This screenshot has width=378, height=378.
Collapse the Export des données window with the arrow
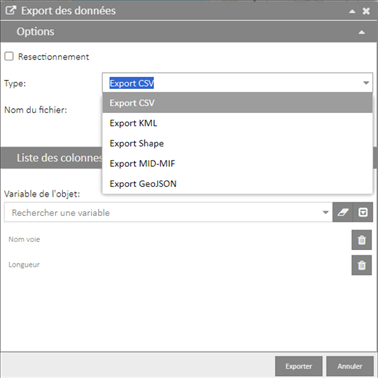tap(352, 11)
